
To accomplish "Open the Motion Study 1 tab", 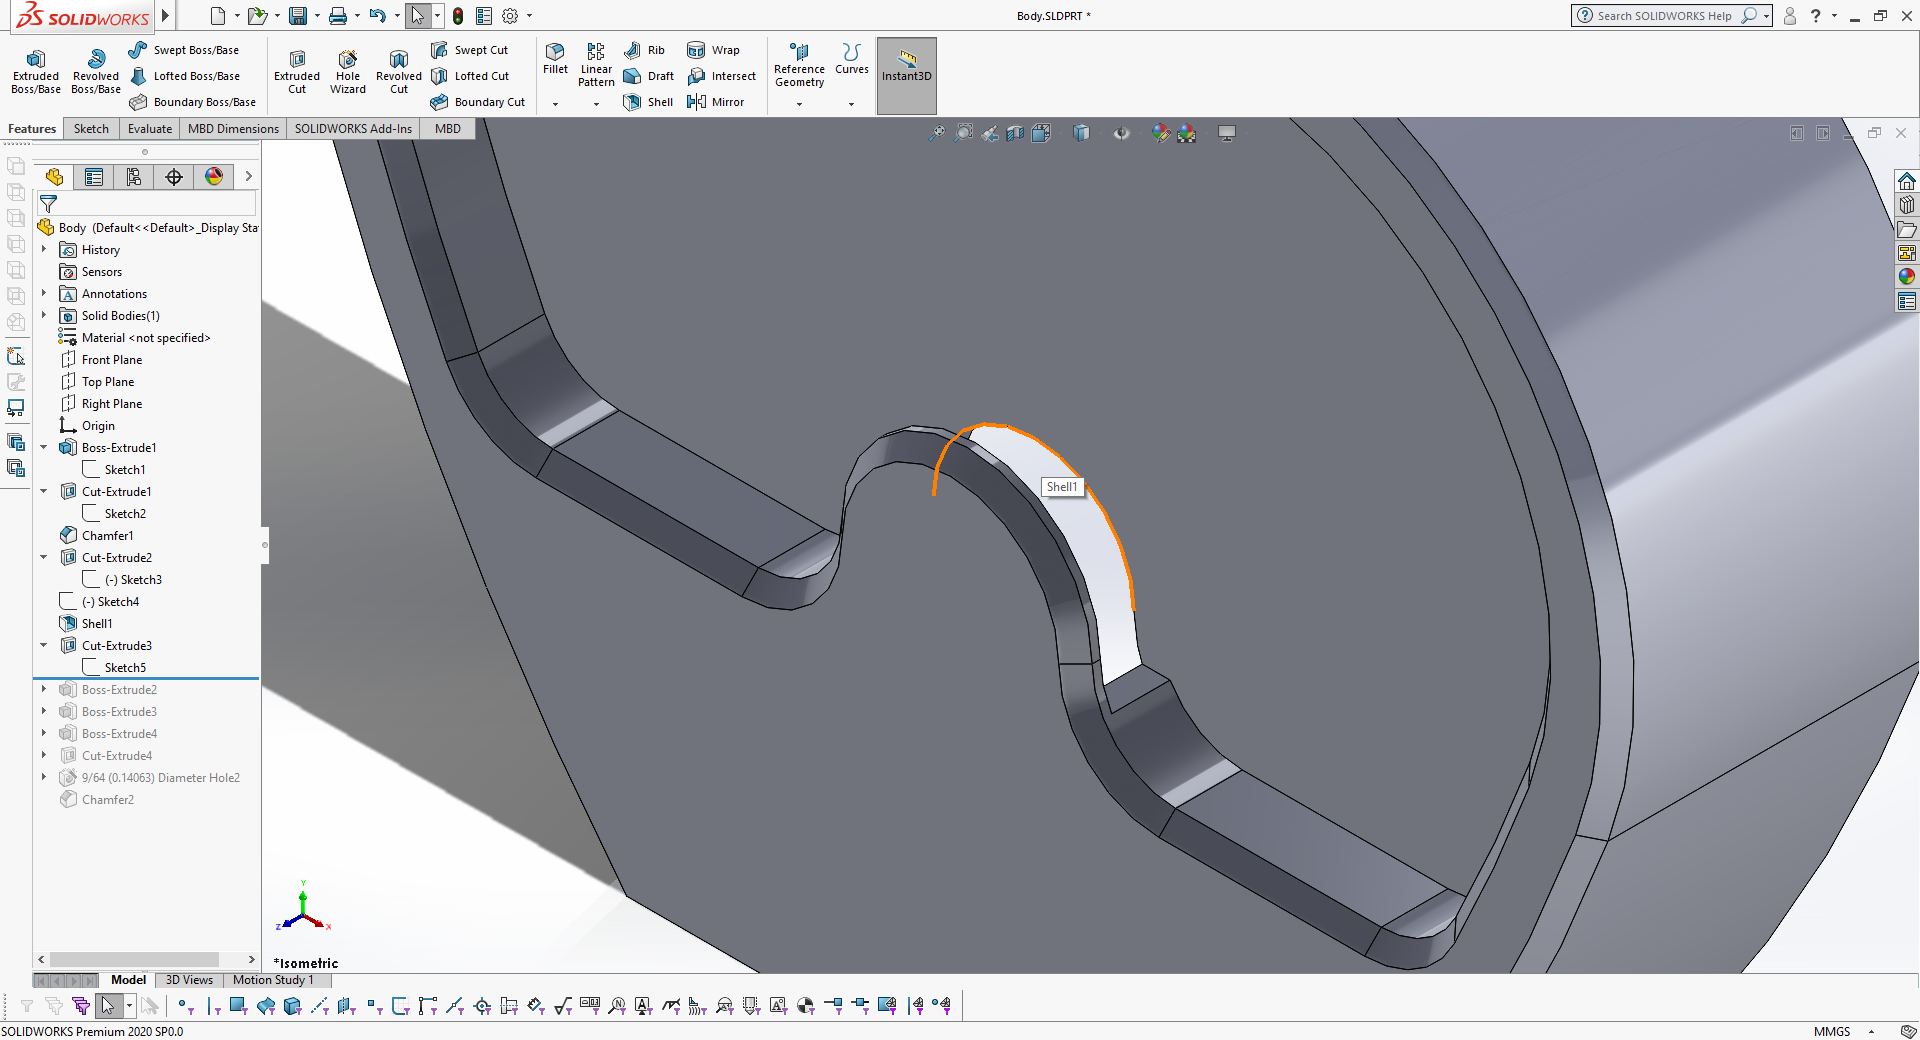I will click(273, 980).
